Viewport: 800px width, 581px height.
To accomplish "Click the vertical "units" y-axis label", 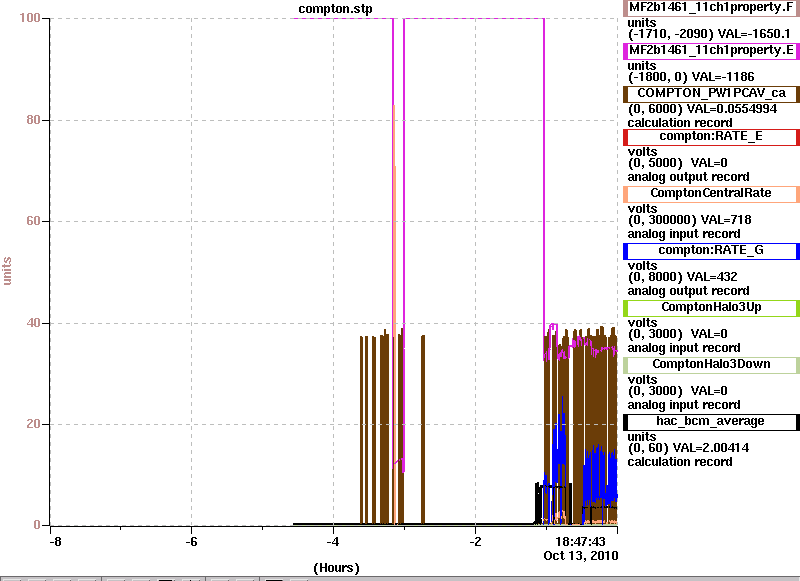I will [x=7, y=271].
